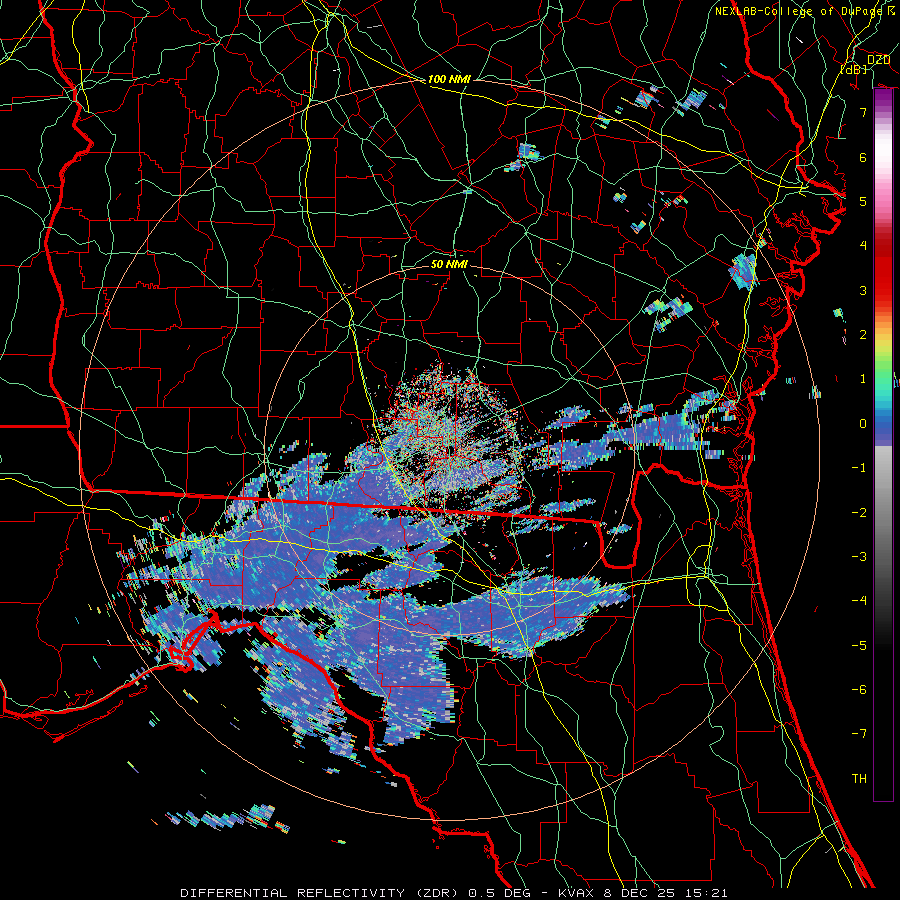This screenshot has width=900, height=900.
Task: Click the "-3" tick label on the color scale
Action: (859, 557)
